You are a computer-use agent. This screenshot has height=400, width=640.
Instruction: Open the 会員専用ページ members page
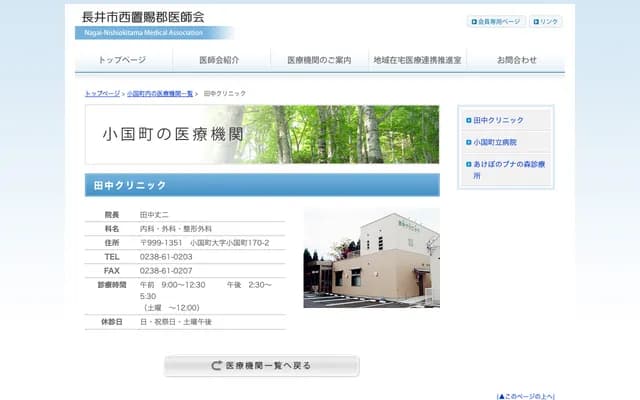496,21
